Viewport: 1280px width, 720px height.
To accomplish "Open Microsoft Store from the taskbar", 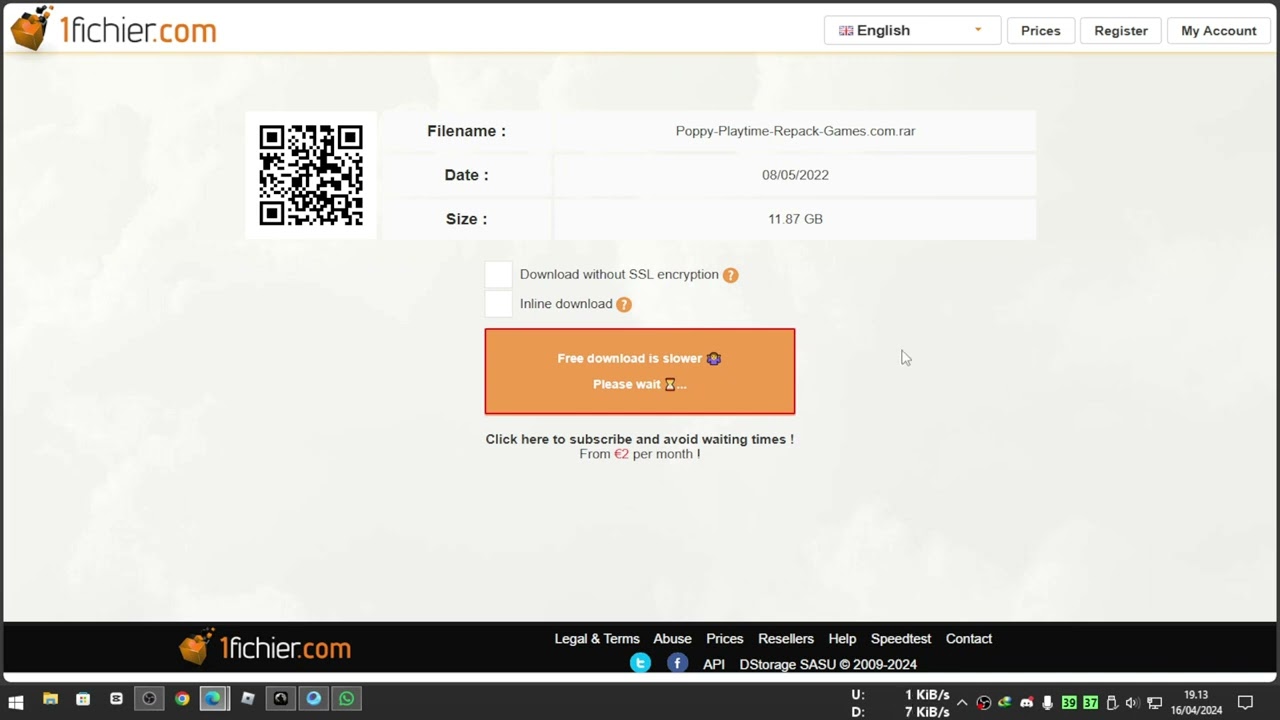I will 83,699.
